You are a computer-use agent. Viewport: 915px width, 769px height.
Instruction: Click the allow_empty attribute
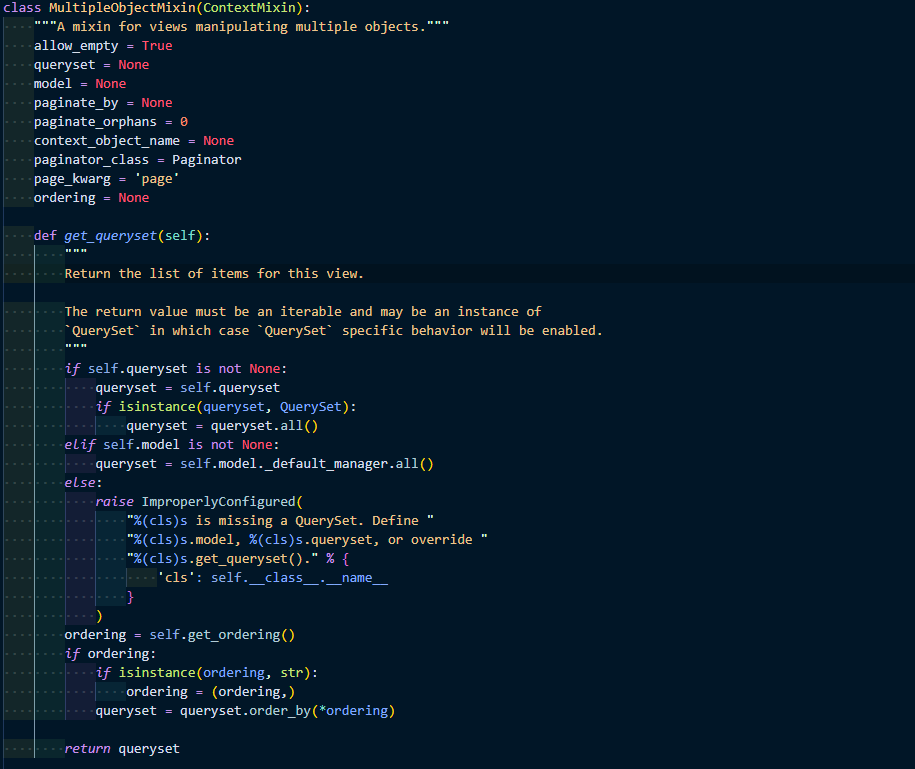pyautogui.click(x=76, y=46)
